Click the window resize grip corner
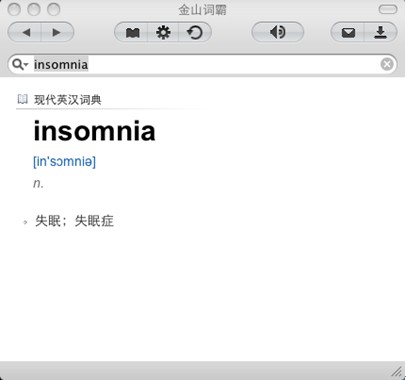The height and width of the screenshot is (380, 406). pos(397,371)
